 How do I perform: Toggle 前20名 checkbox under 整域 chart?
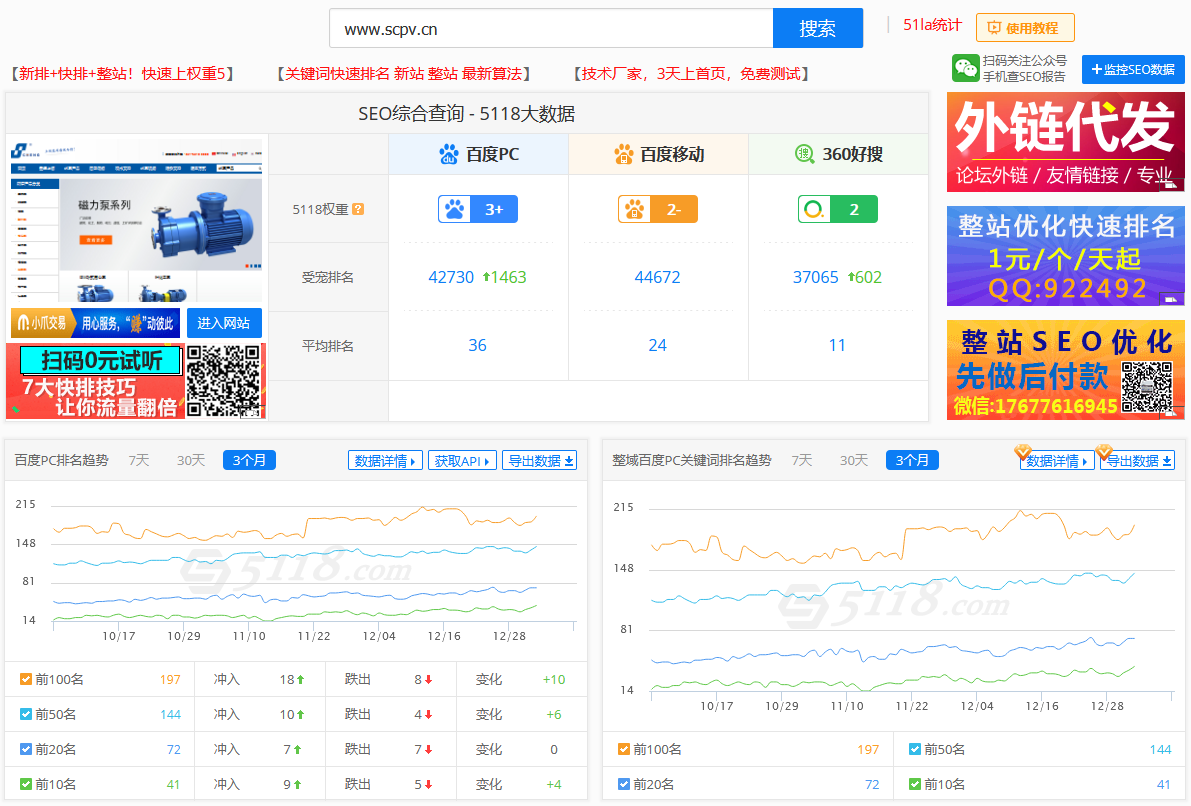coord(624,784)
